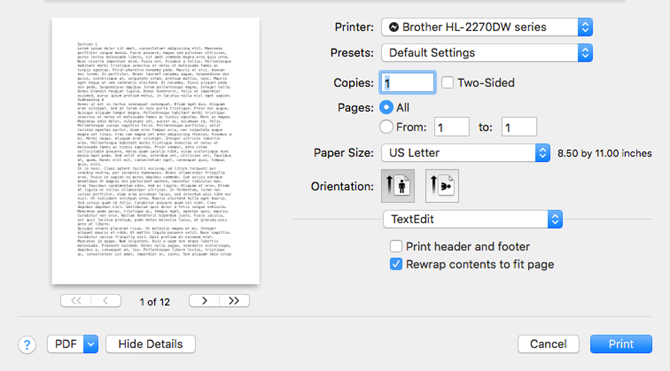670x371 pixels.
Task: Open the PDF dropdown arrow
Action: tap(91, 344)
